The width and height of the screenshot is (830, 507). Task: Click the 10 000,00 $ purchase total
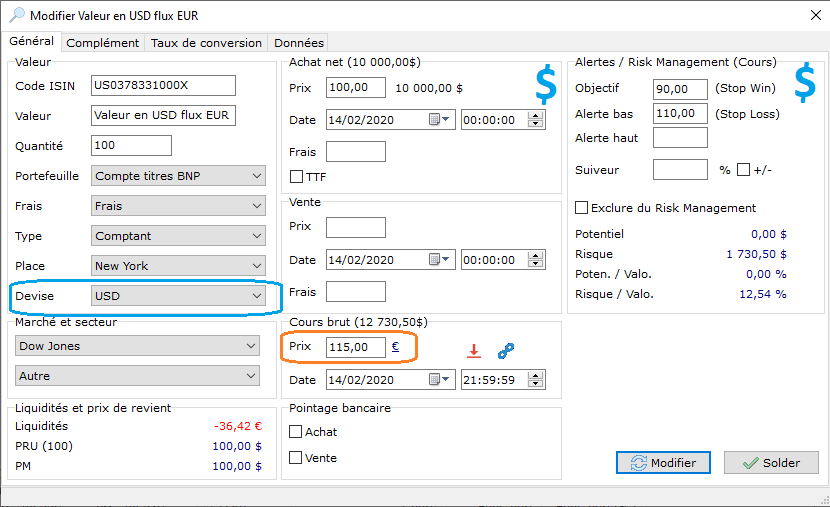click(x=429, y=88)
